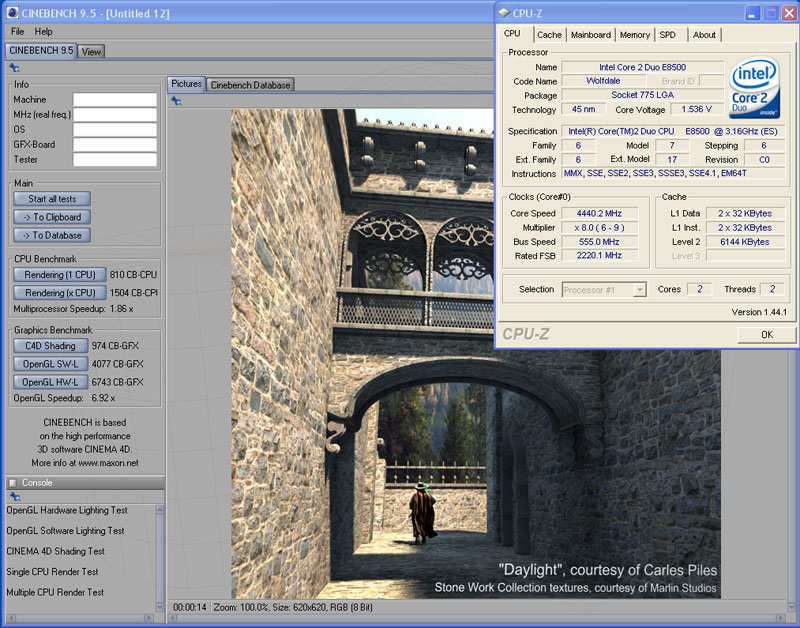Image resolution: width=800 pixels, height=628 pixels.
Task: Click the Console horizontal scrollbar right arrow
Action: 149,618
